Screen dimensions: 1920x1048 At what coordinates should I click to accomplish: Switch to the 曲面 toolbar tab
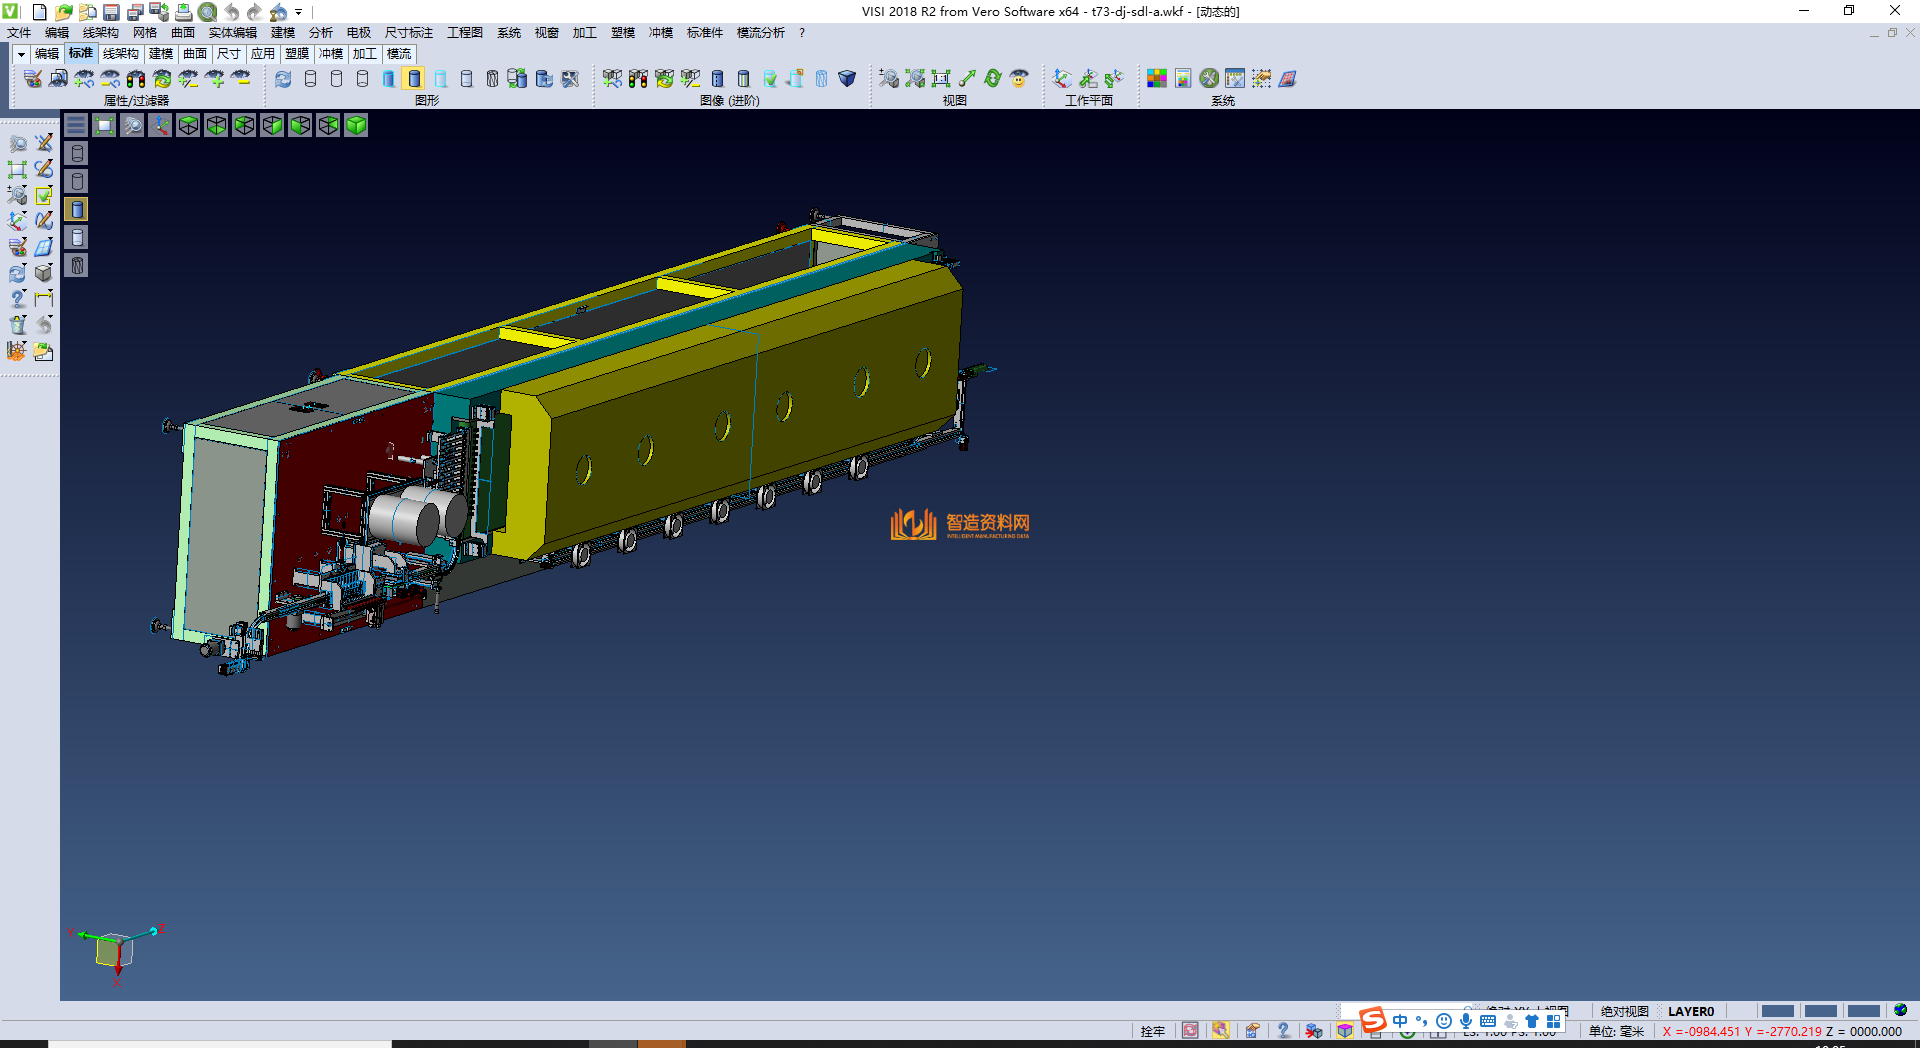195,54
